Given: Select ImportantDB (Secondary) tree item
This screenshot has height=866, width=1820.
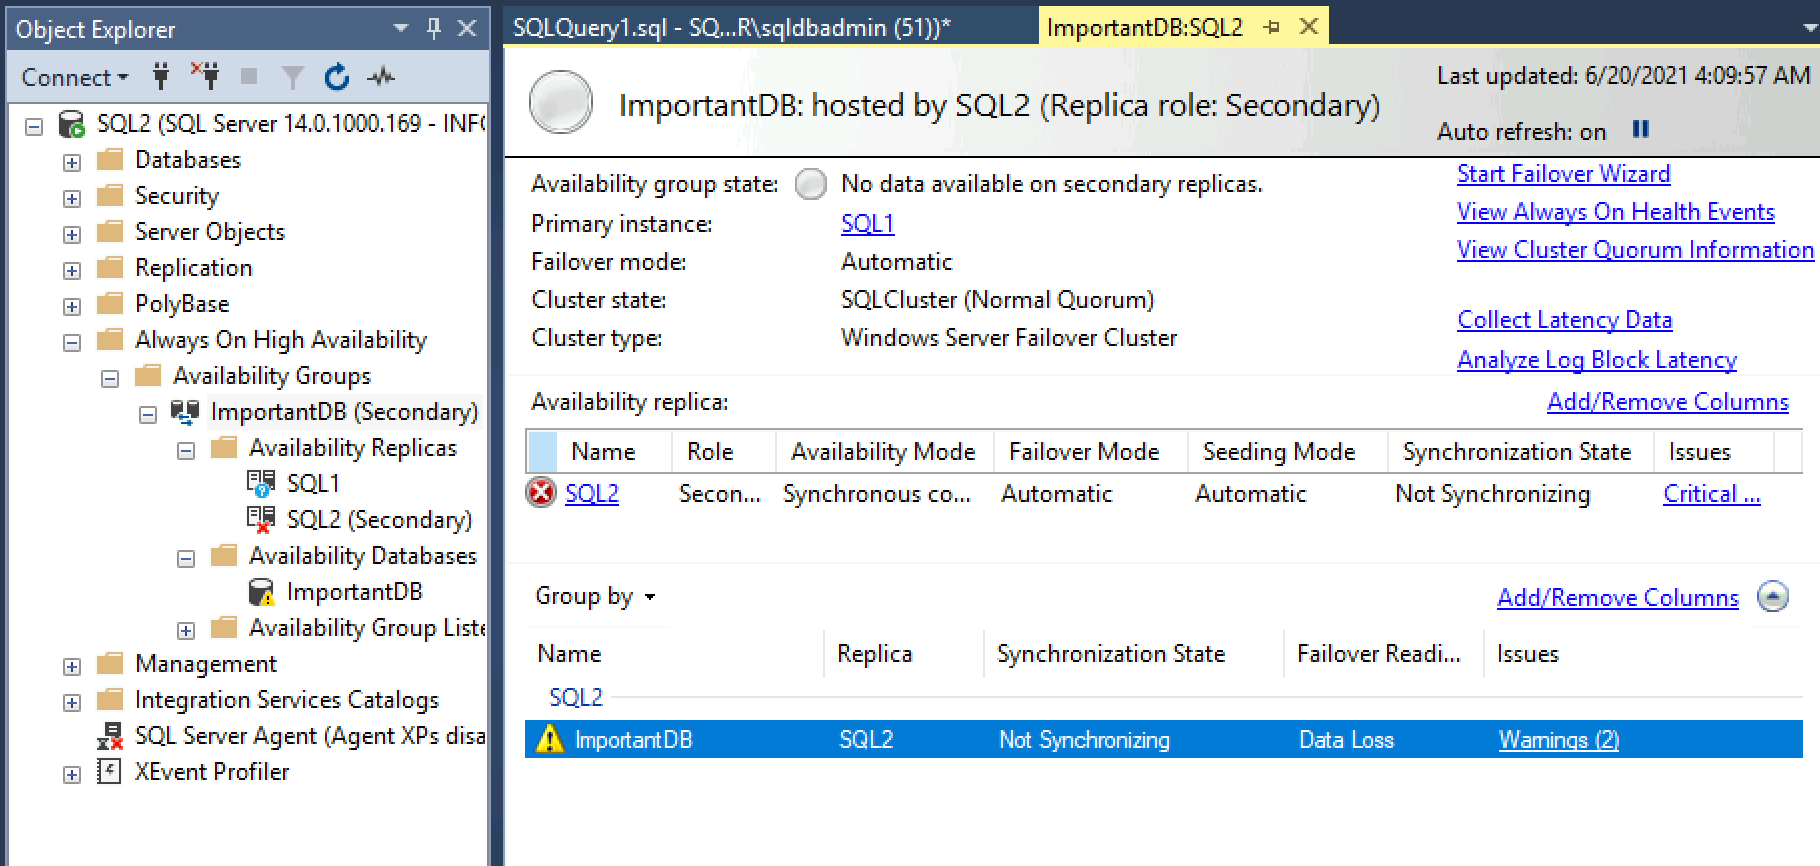Looking at the screenshot, I should click(343, 411).
